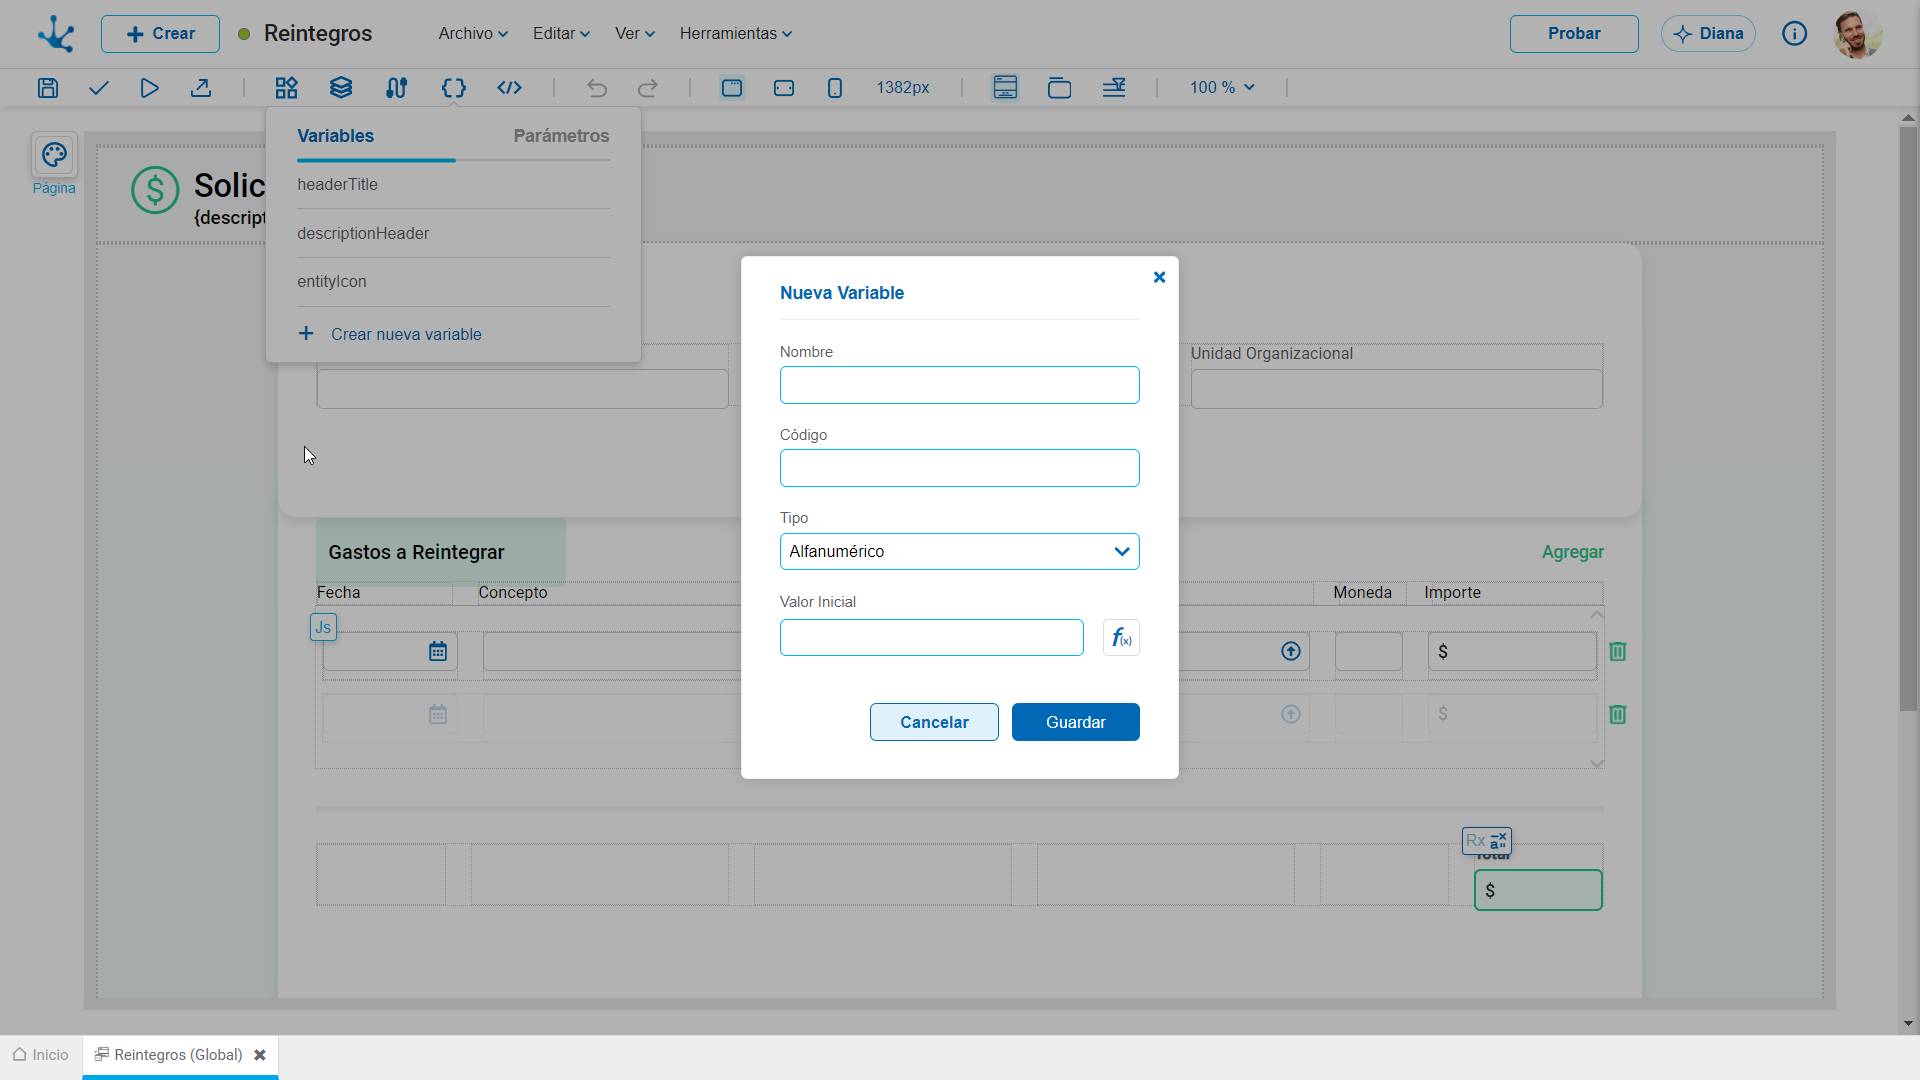This screenshot has height=1080, width=1920.
Task: Open the code editor angle brackets icon
Action: (x=510, y=88)
